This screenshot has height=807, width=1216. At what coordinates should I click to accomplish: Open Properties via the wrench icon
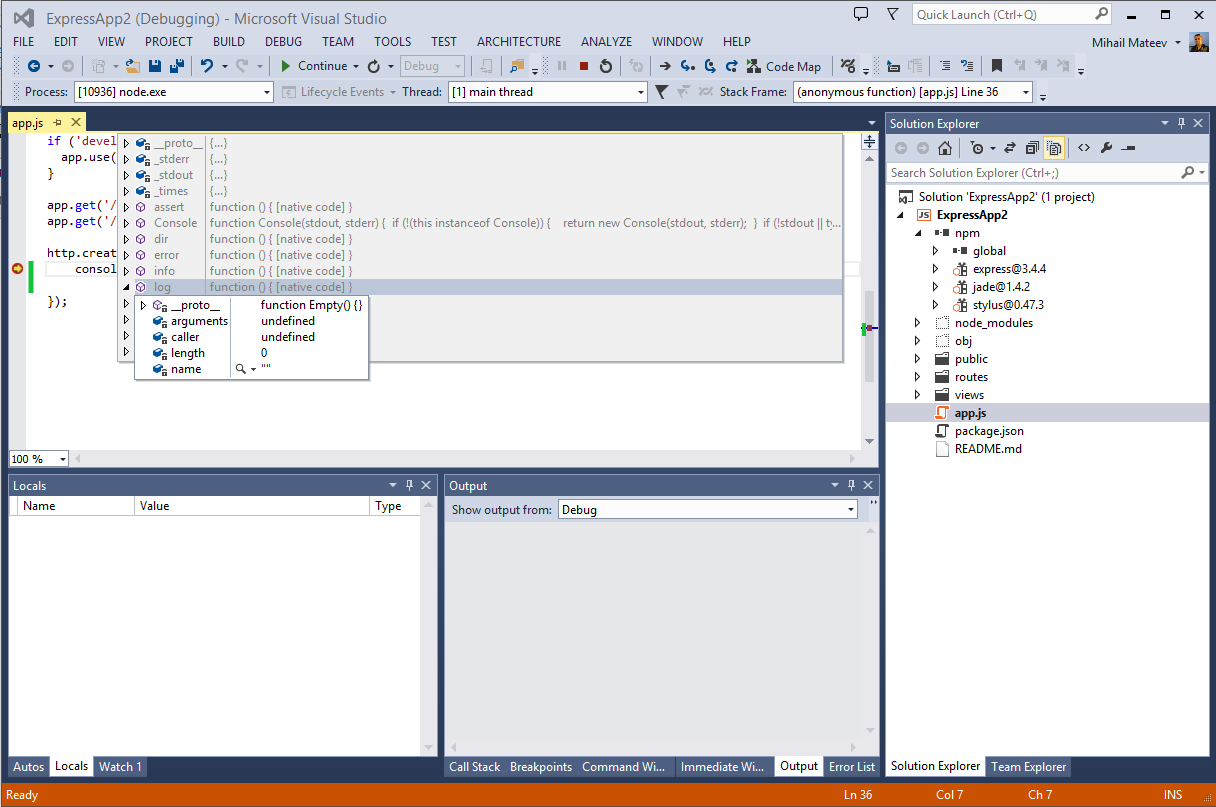1106,148
